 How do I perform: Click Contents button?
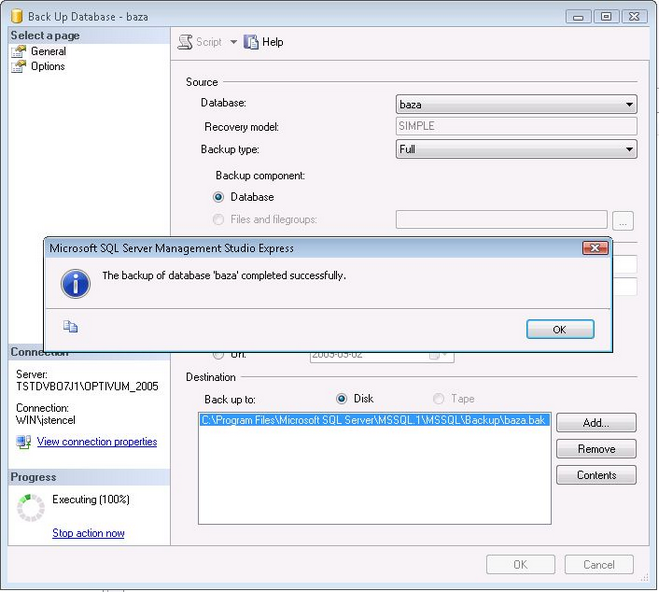[x=596, y=475]
